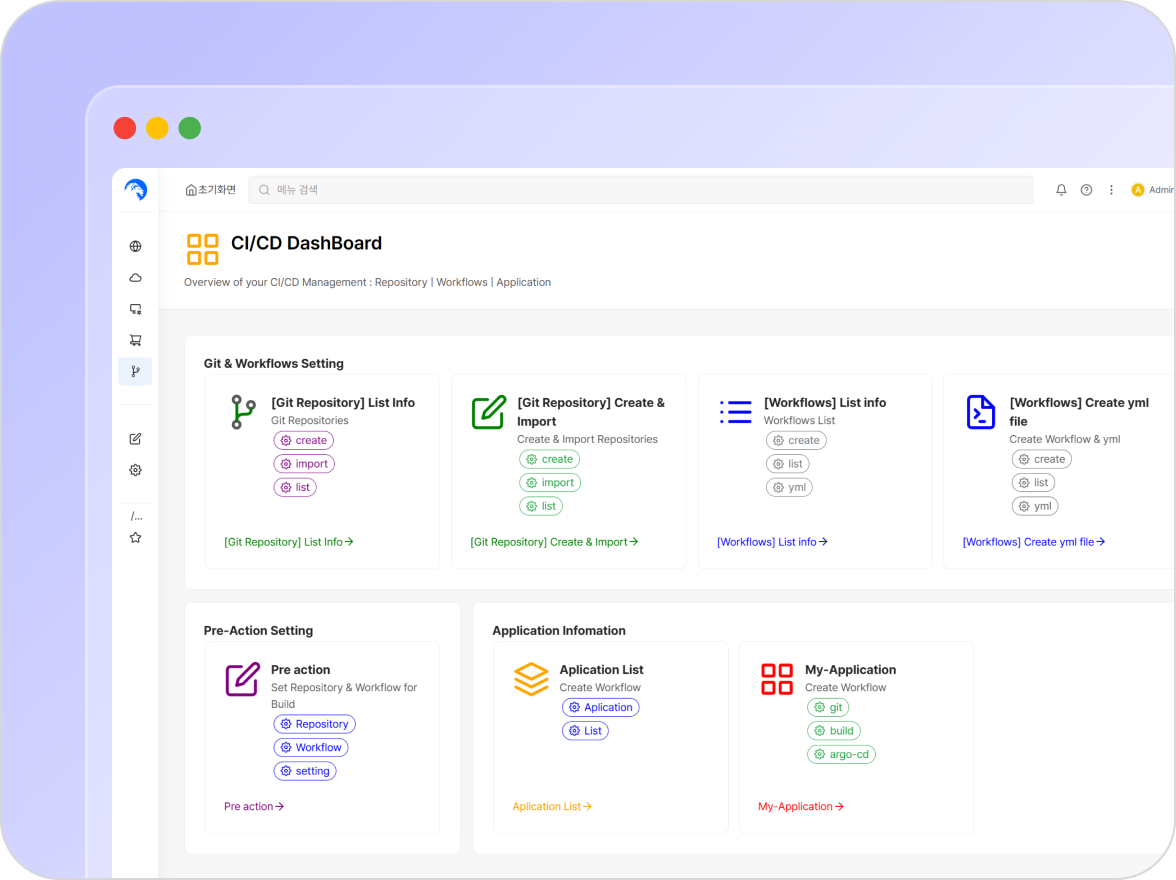
Task: Open the three-dot more options menu
Action: coord(1111,190)
